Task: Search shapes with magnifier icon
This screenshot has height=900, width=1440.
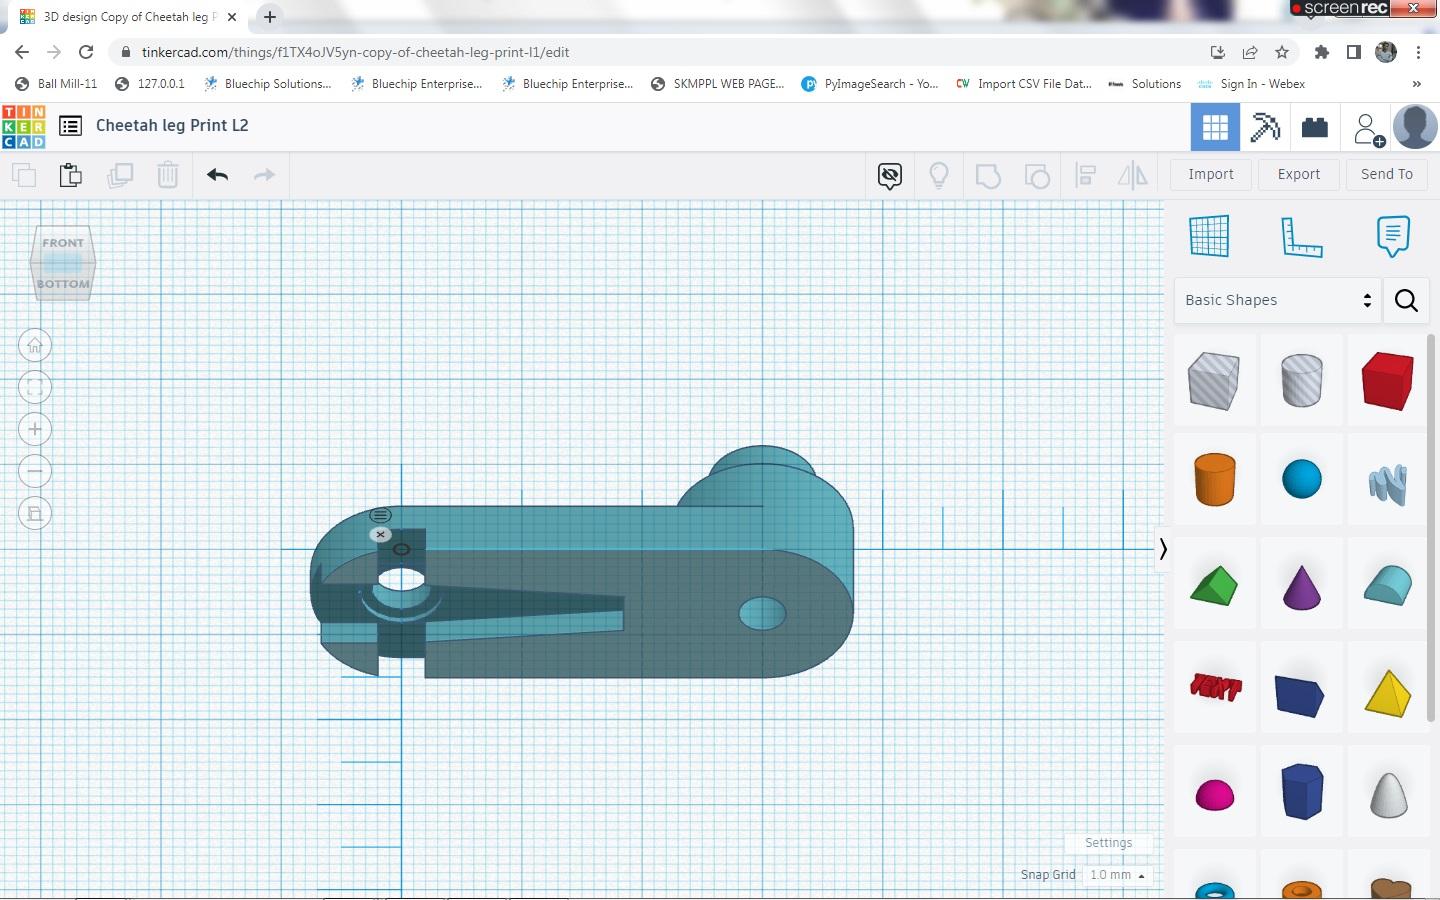Action: click(x=1406, y=300)
